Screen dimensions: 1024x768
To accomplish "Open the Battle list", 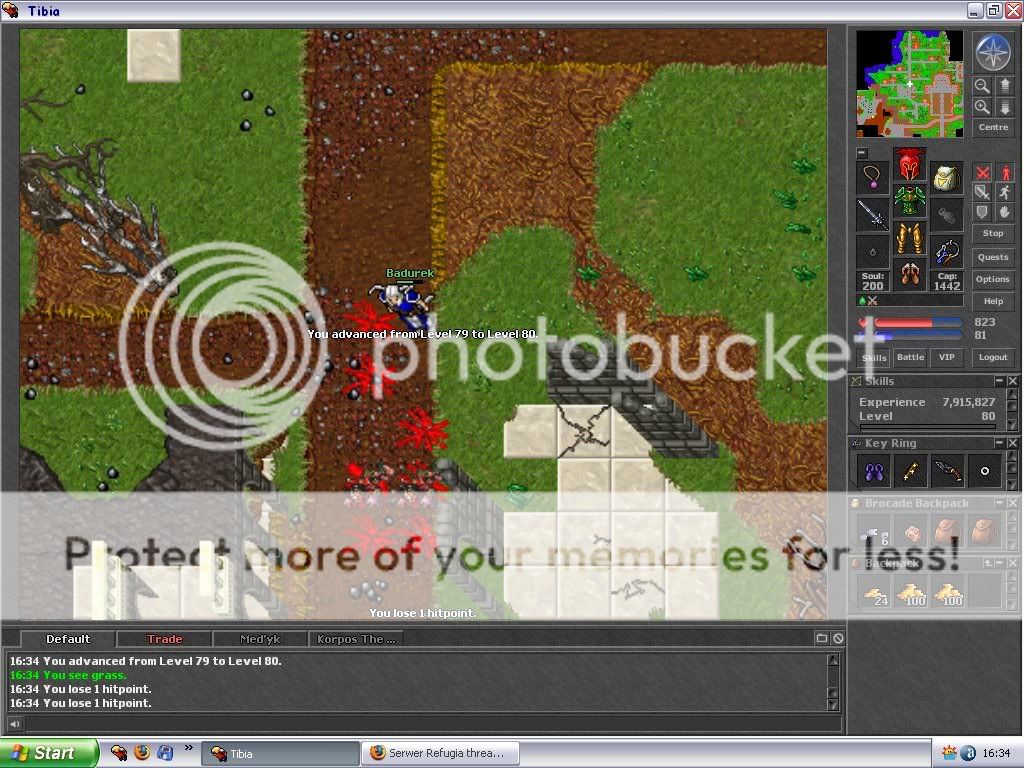I will (910, 357).
